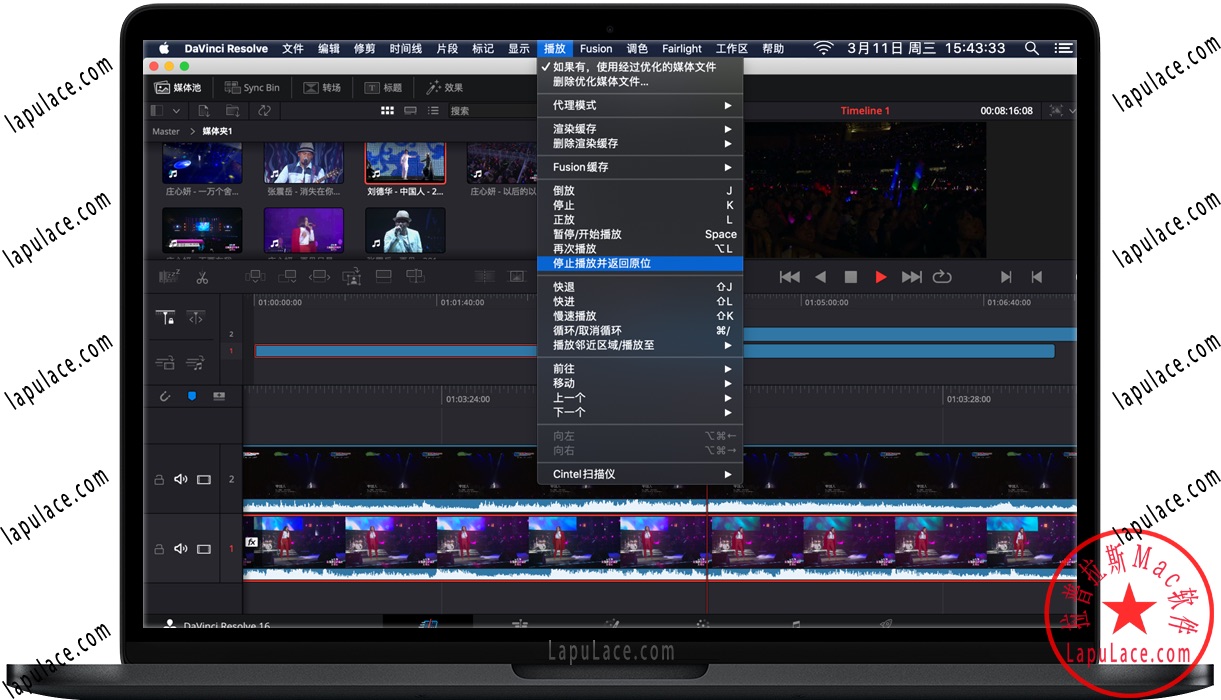Switch media pool to thumbnail grid view
The width and height of the screenshot is (1221, 700).
[387, 110]
